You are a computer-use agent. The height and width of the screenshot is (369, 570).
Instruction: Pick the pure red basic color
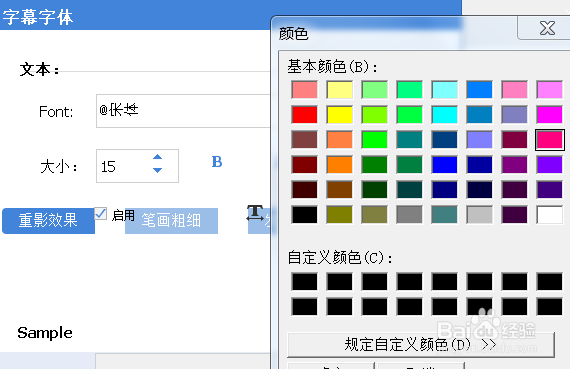[304, 115]
